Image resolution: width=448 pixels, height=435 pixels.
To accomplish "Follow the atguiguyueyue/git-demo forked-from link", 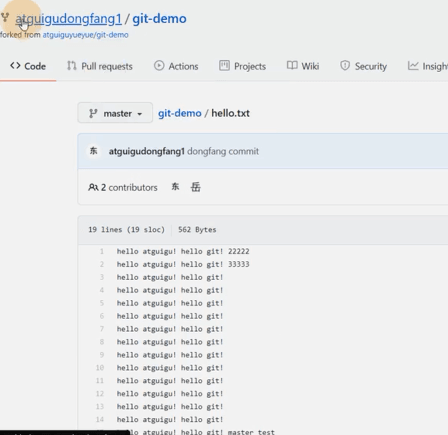I will point(85,35).
